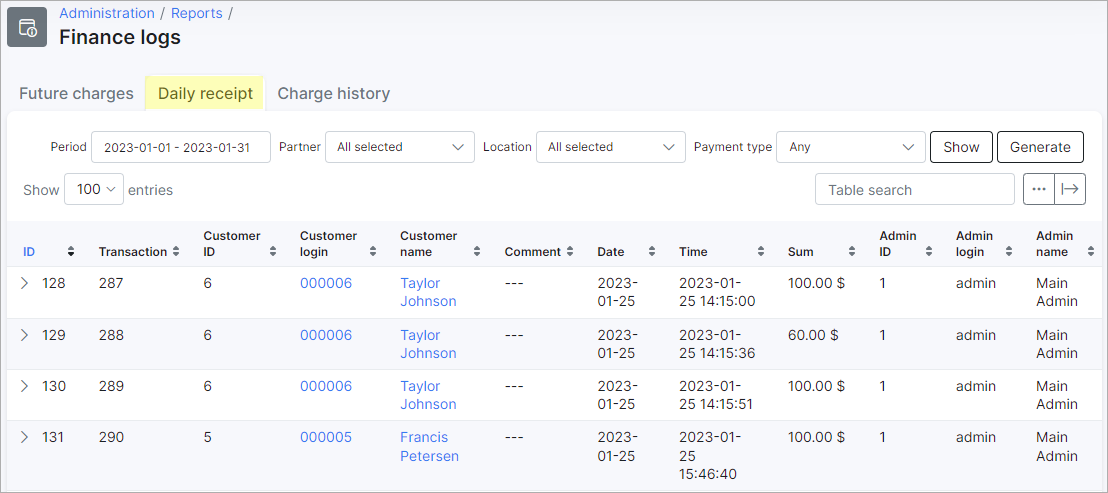1108x493 pixels.
Task: Switch to the Charge history tab
Action: click(x=334, y=93)
